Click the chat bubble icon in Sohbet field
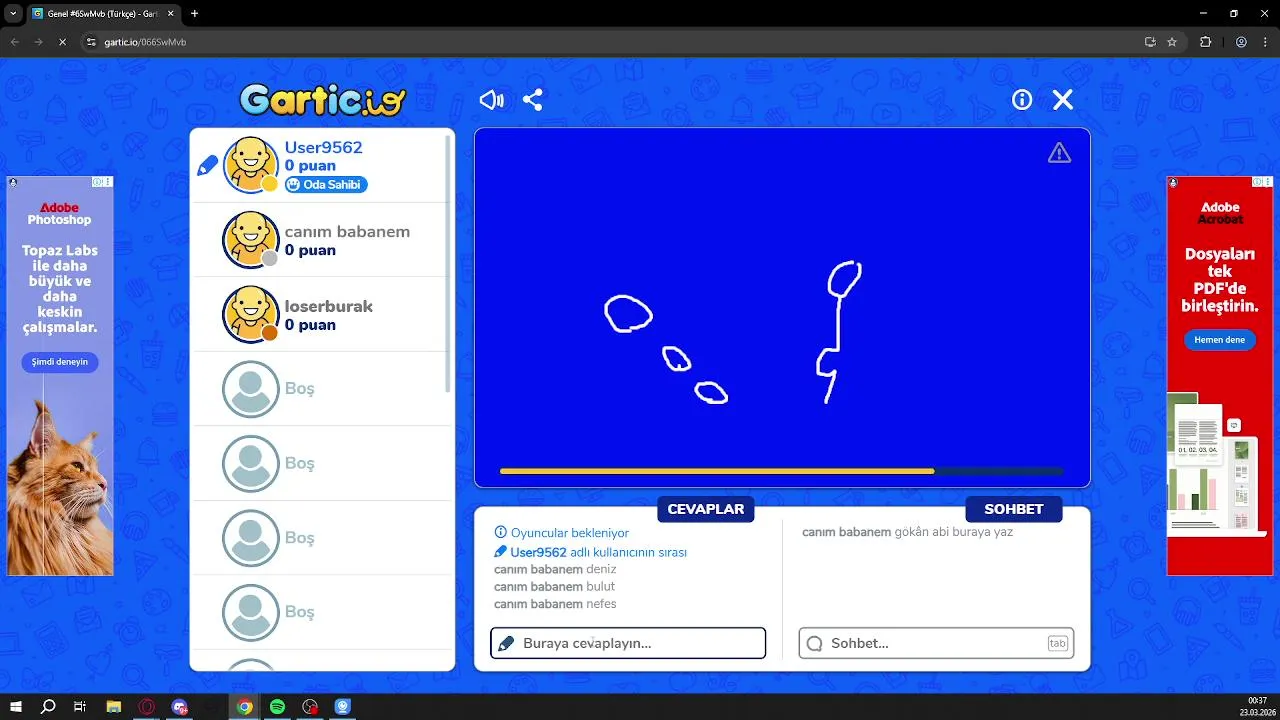The height and width of the screenshot is (720, 1280). click(x=814, y=643)
